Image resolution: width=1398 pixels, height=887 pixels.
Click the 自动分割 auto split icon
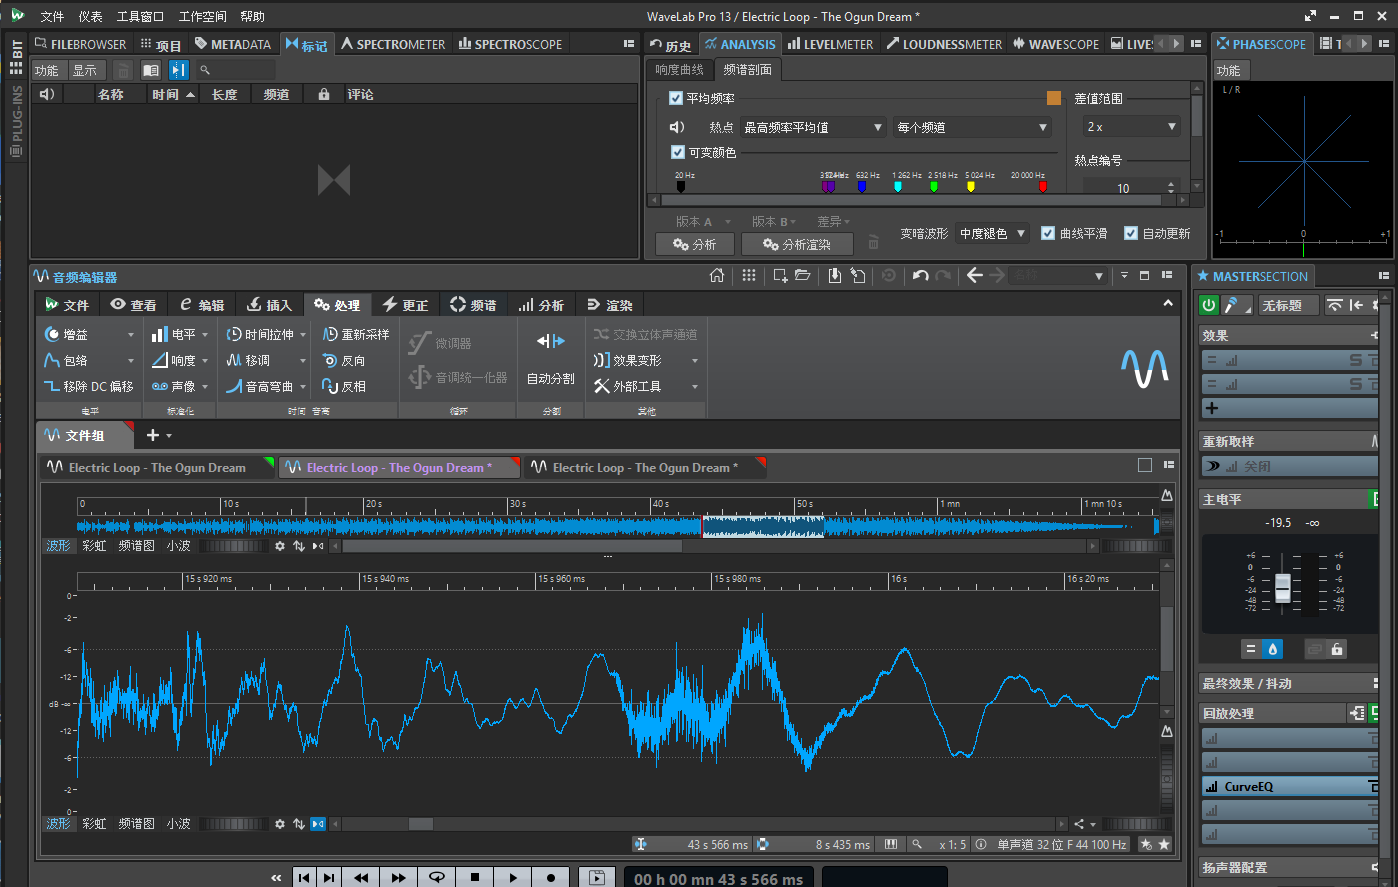click(551, 342)
